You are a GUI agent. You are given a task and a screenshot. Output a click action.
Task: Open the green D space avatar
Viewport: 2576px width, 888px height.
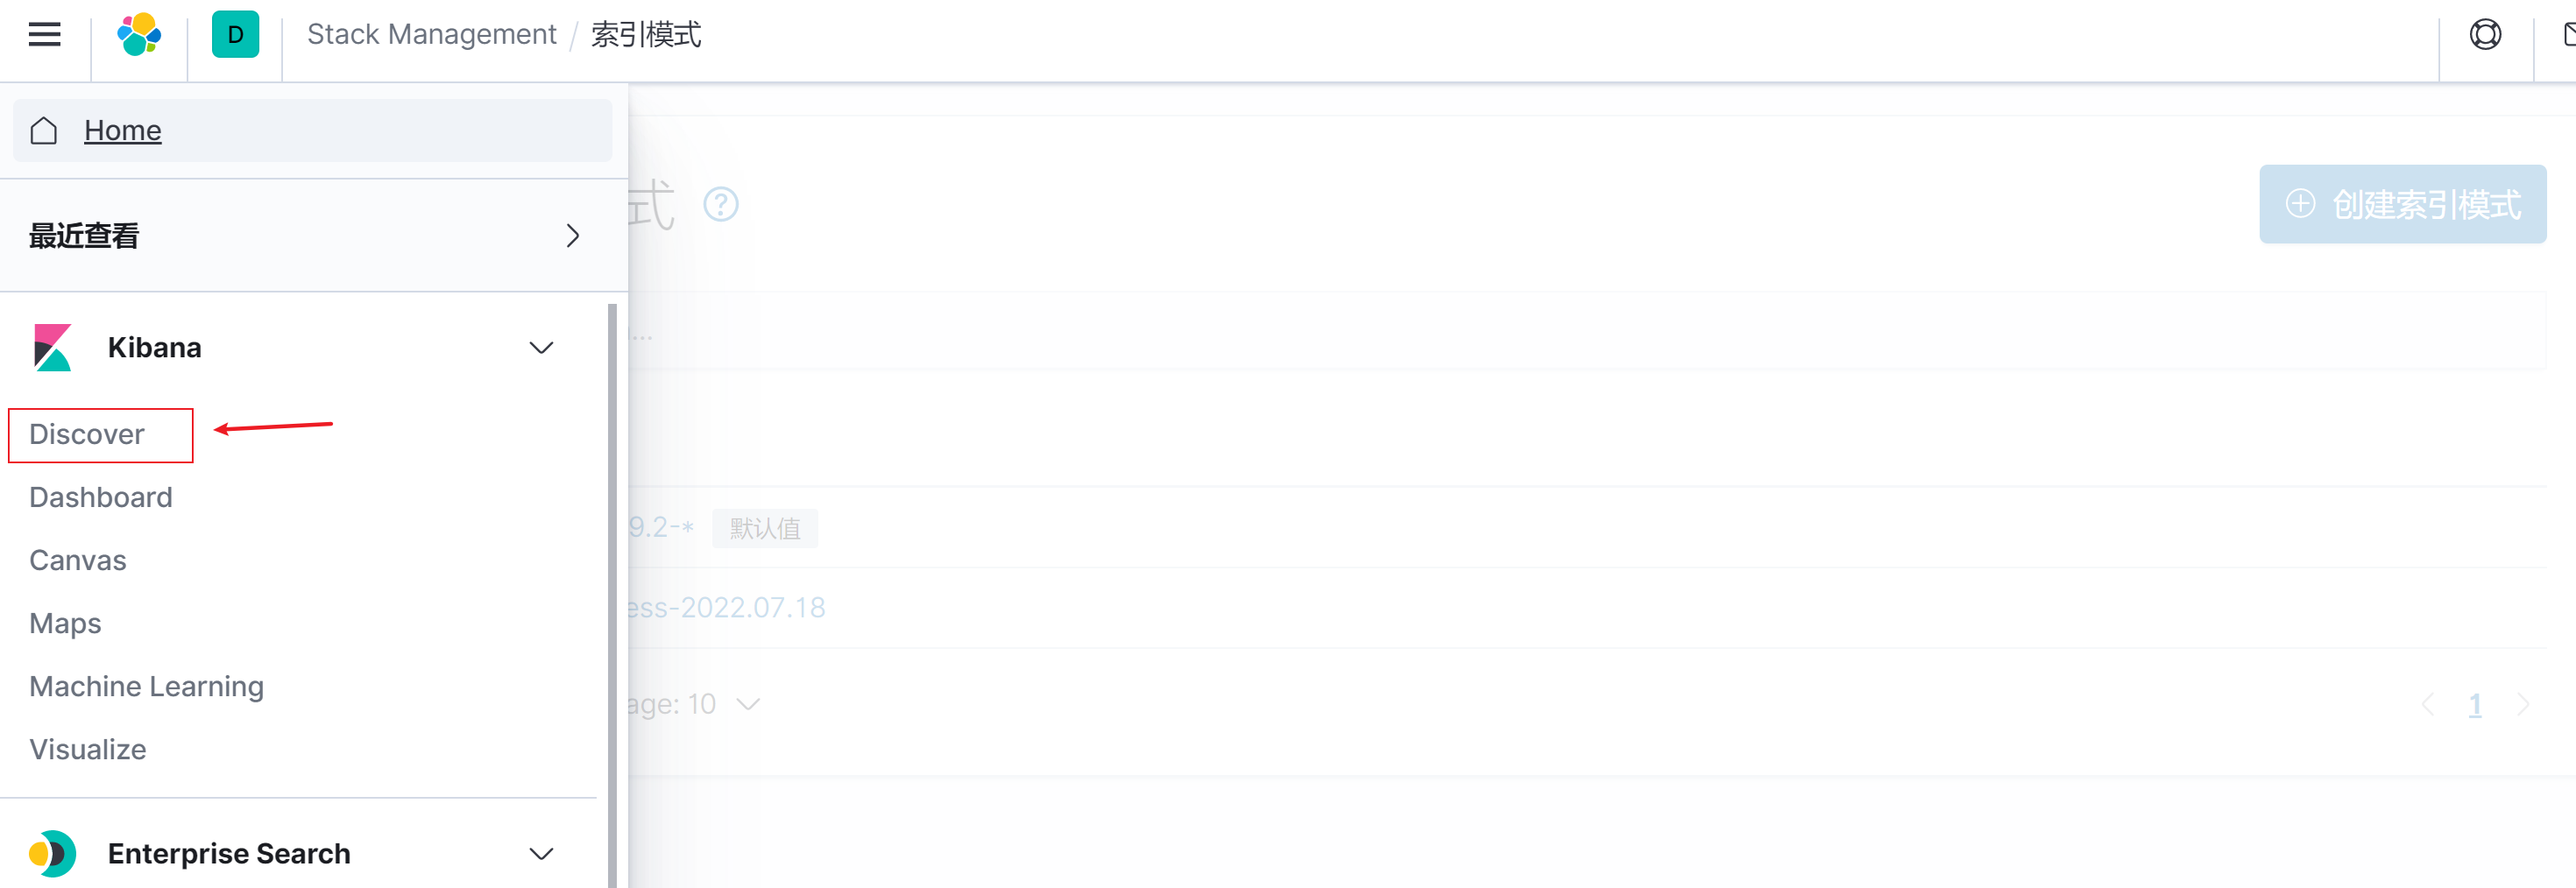pos(235,35)
